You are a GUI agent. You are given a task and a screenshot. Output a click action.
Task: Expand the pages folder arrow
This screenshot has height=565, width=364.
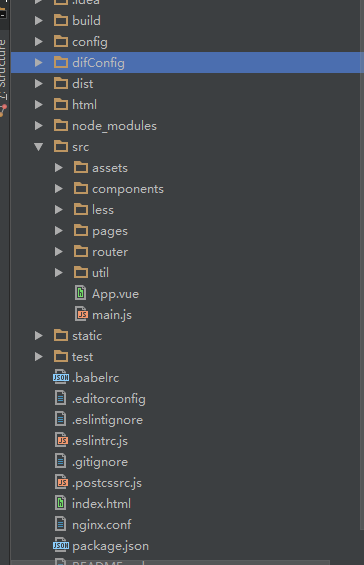click(59, 230)
